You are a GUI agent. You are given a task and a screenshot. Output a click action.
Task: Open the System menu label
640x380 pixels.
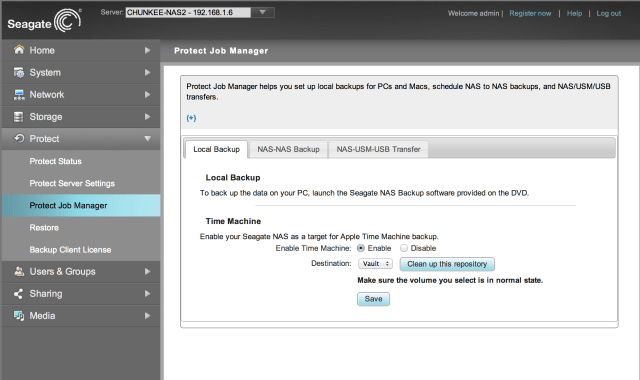45,72
